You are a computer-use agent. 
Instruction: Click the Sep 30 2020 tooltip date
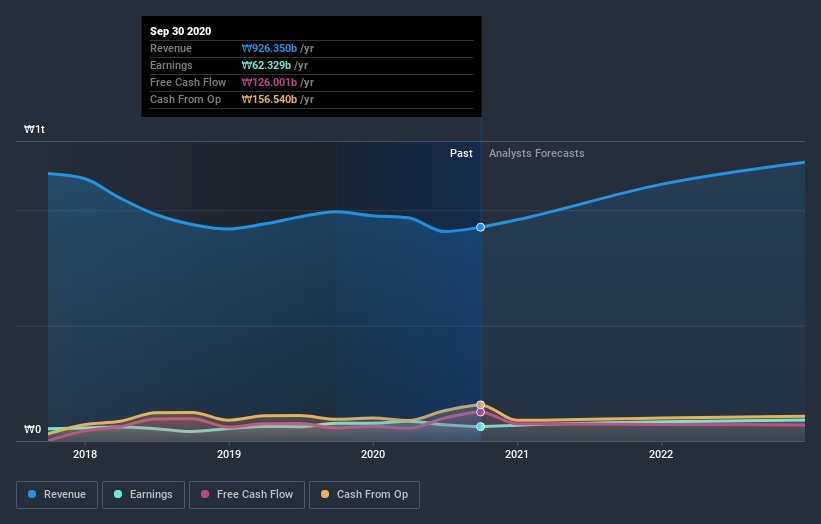coord(181,31)
